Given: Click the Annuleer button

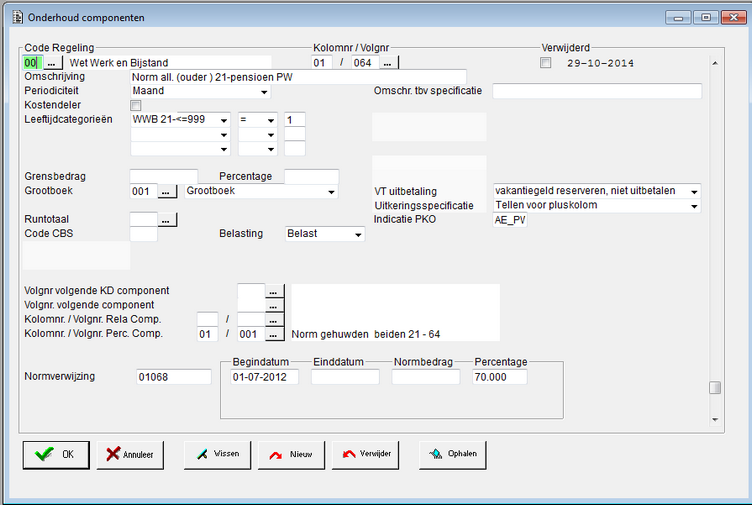Looking at the screenshot, I should [x=130, y=454].
